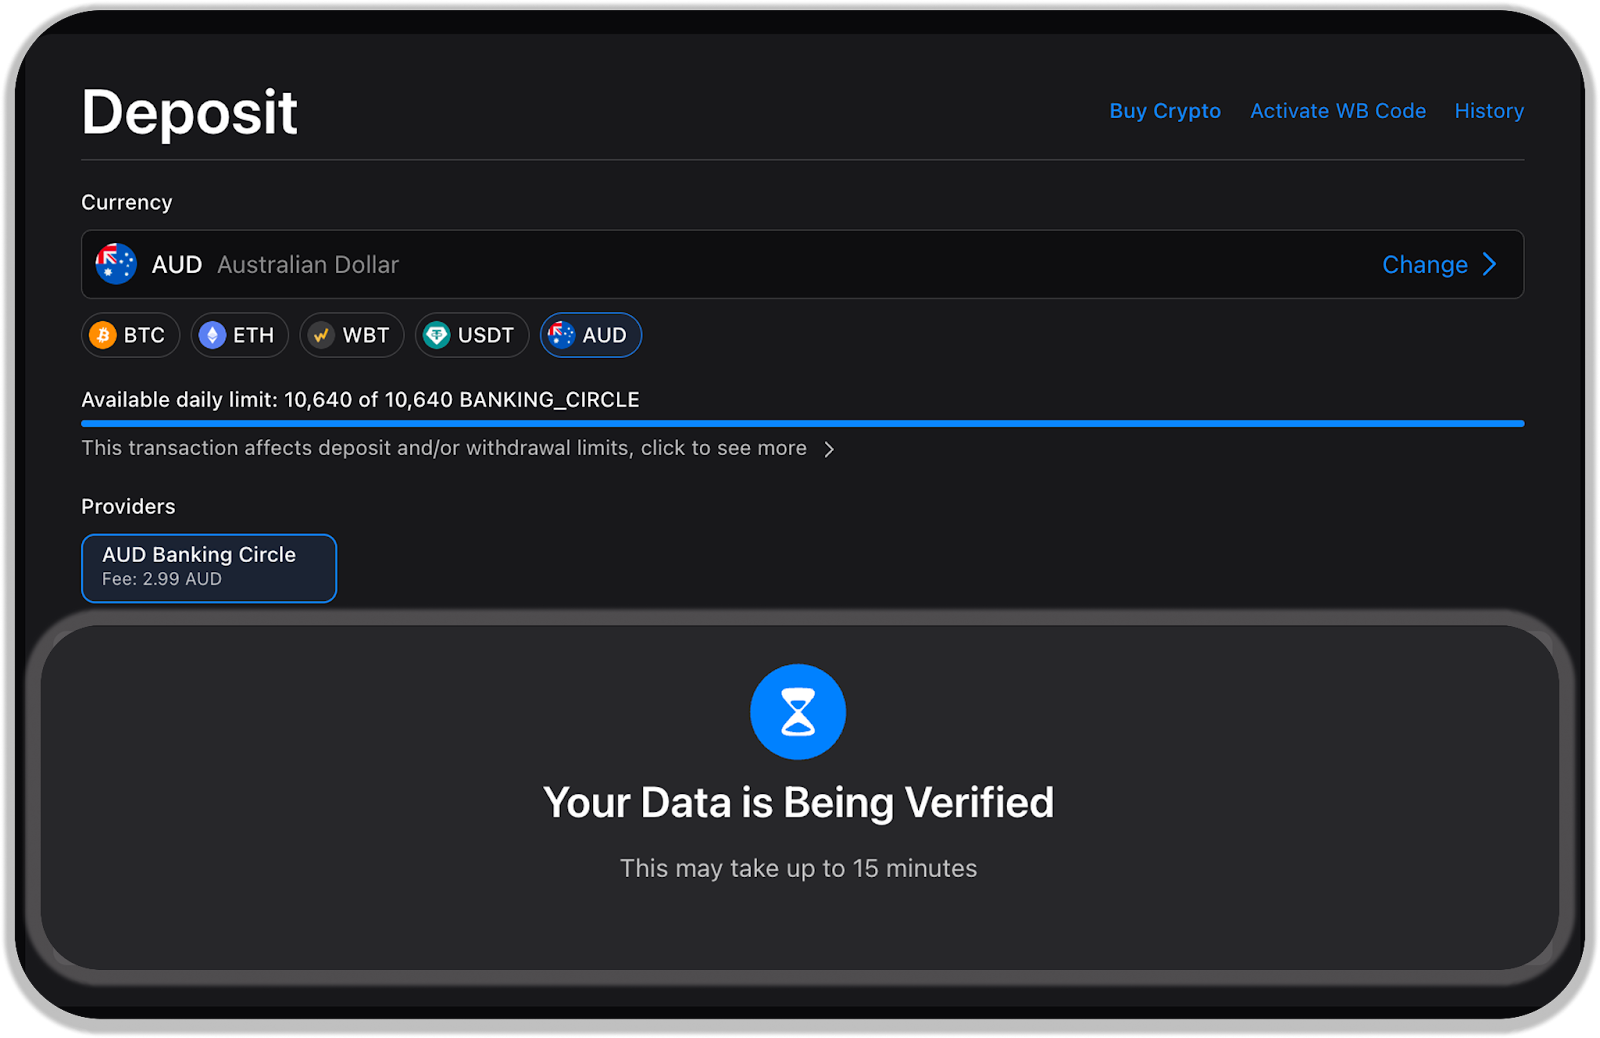Click Australian flag icon in AUD chip

(x=562, y=335)
